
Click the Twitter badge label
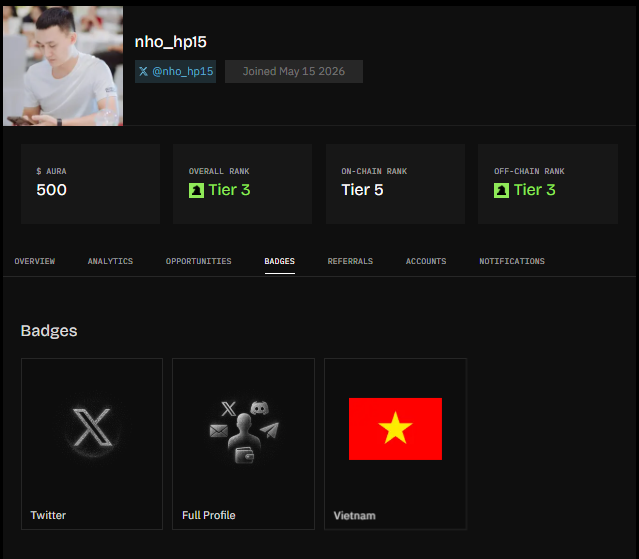(x=48, y=515)
